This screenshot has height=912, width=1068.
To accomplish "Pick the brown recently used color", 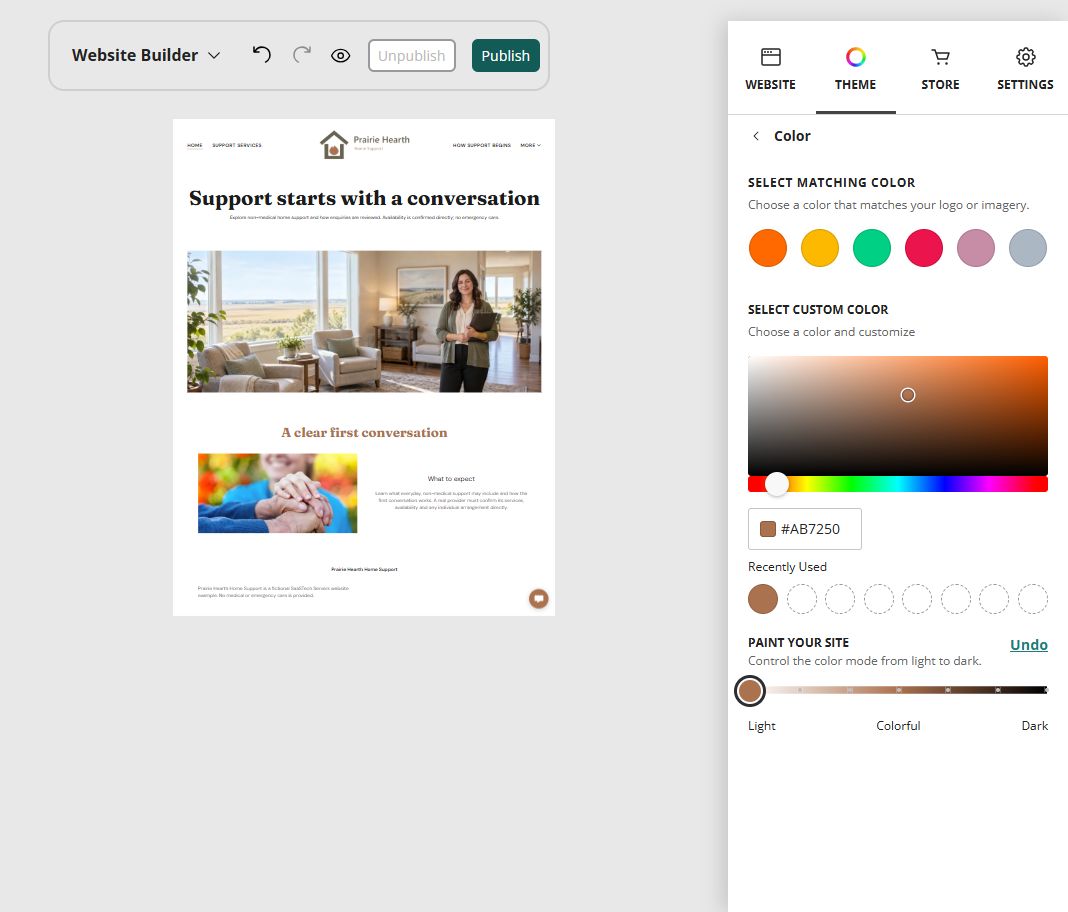I will pyautogui.click(x=763, y=599).
